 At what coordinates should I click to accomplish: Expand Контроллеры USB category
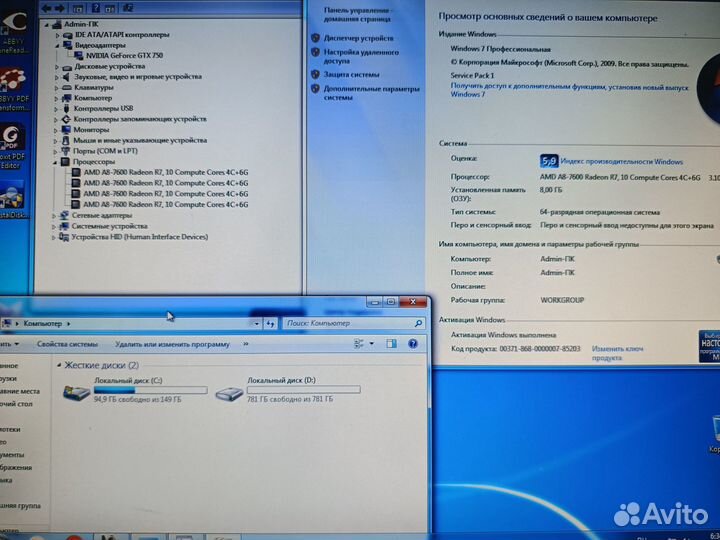(x=56, y=109)
